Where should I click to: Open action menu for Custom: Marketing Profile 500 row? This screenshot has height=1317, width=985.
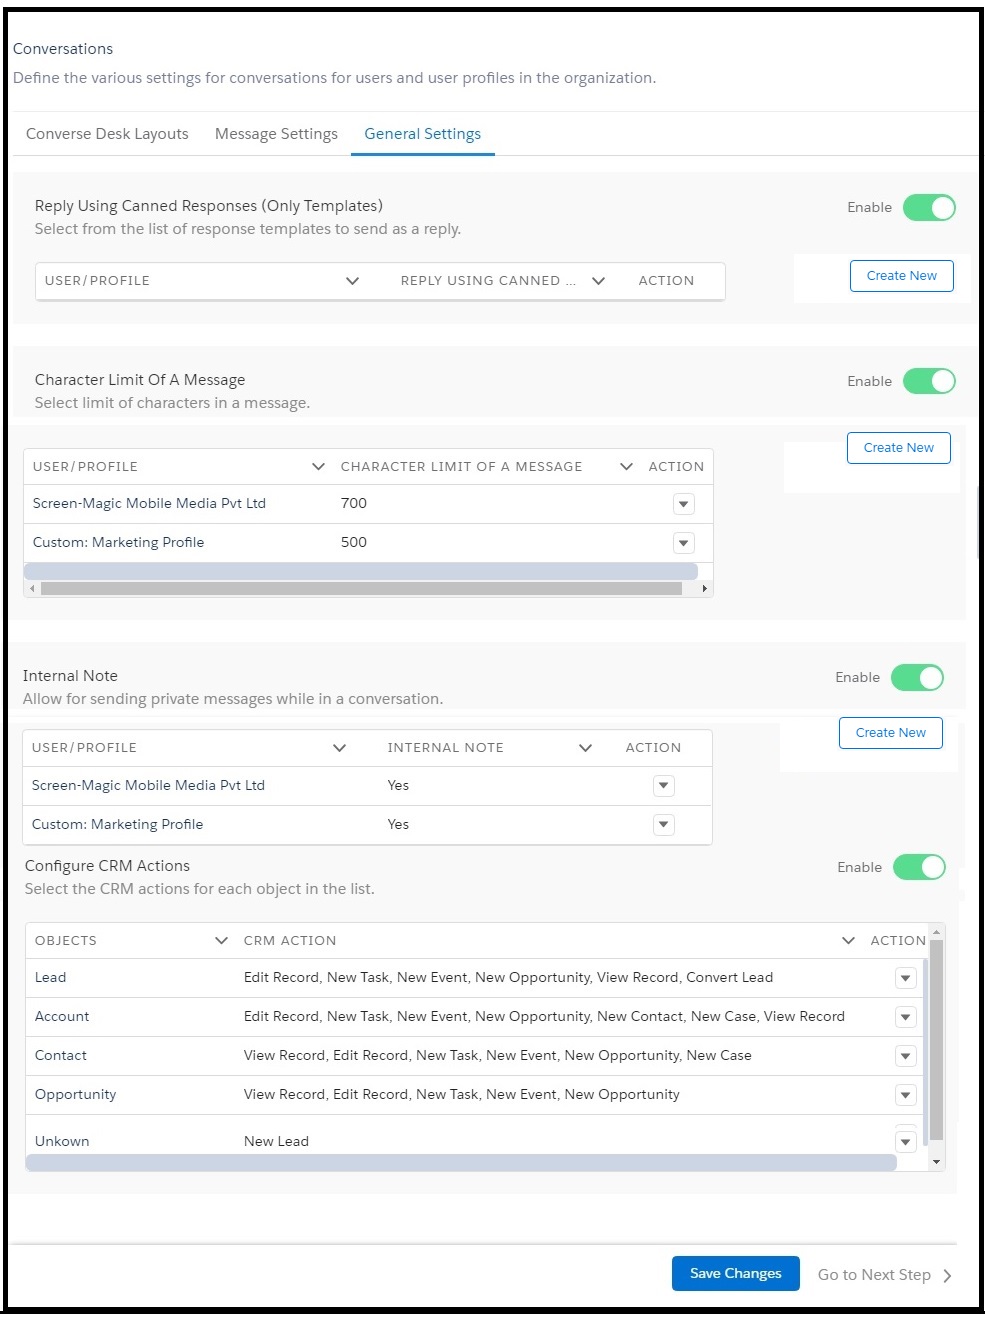click(x=683, y=542)
